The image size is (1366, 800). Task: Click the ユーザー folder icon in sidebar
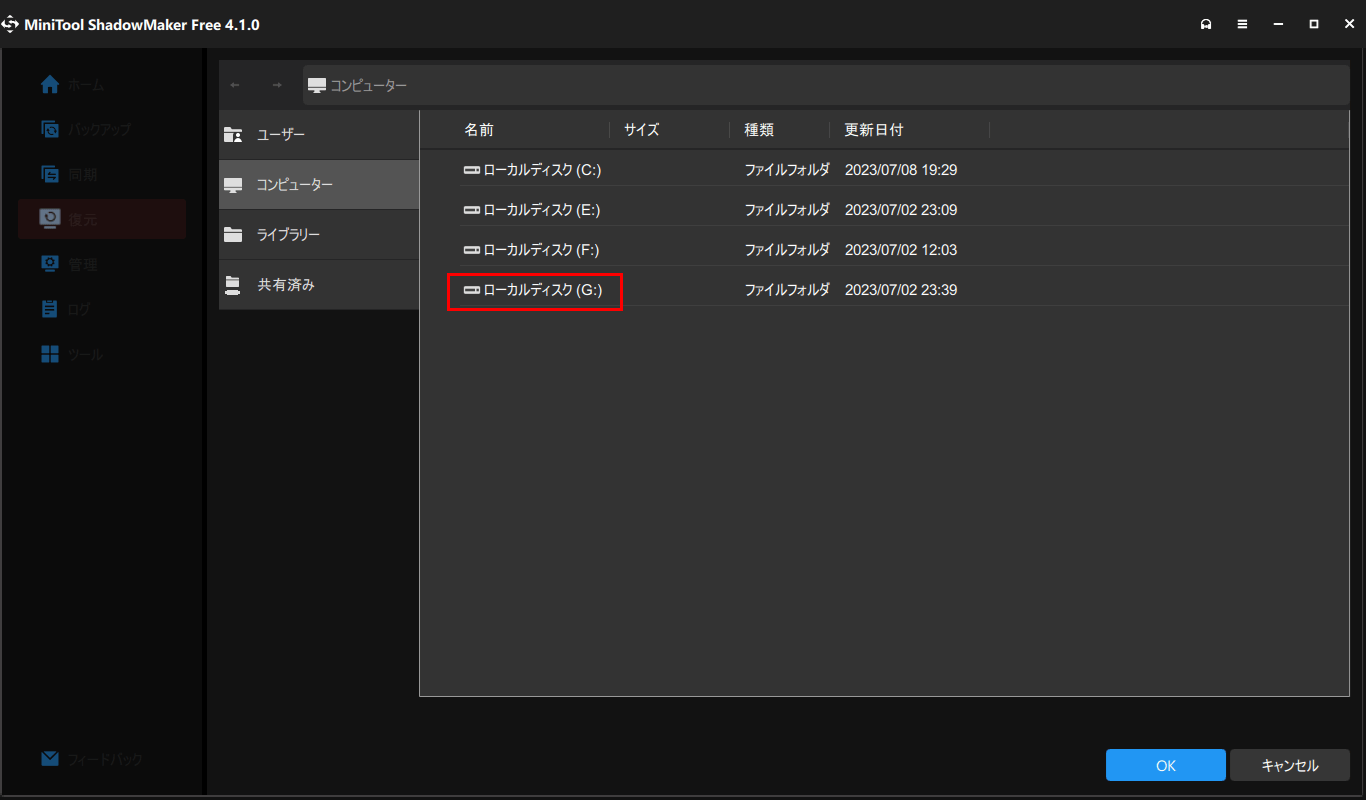pos(233,135)
